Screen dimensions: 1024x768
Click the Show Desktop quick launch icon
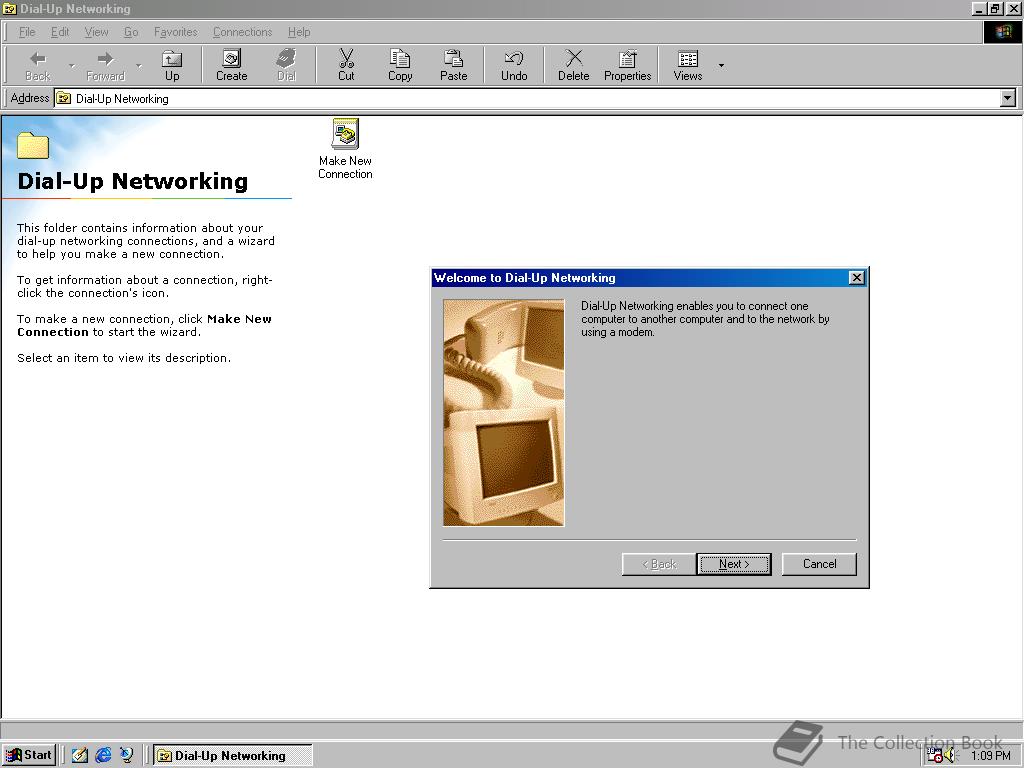[x=79, y=755]
